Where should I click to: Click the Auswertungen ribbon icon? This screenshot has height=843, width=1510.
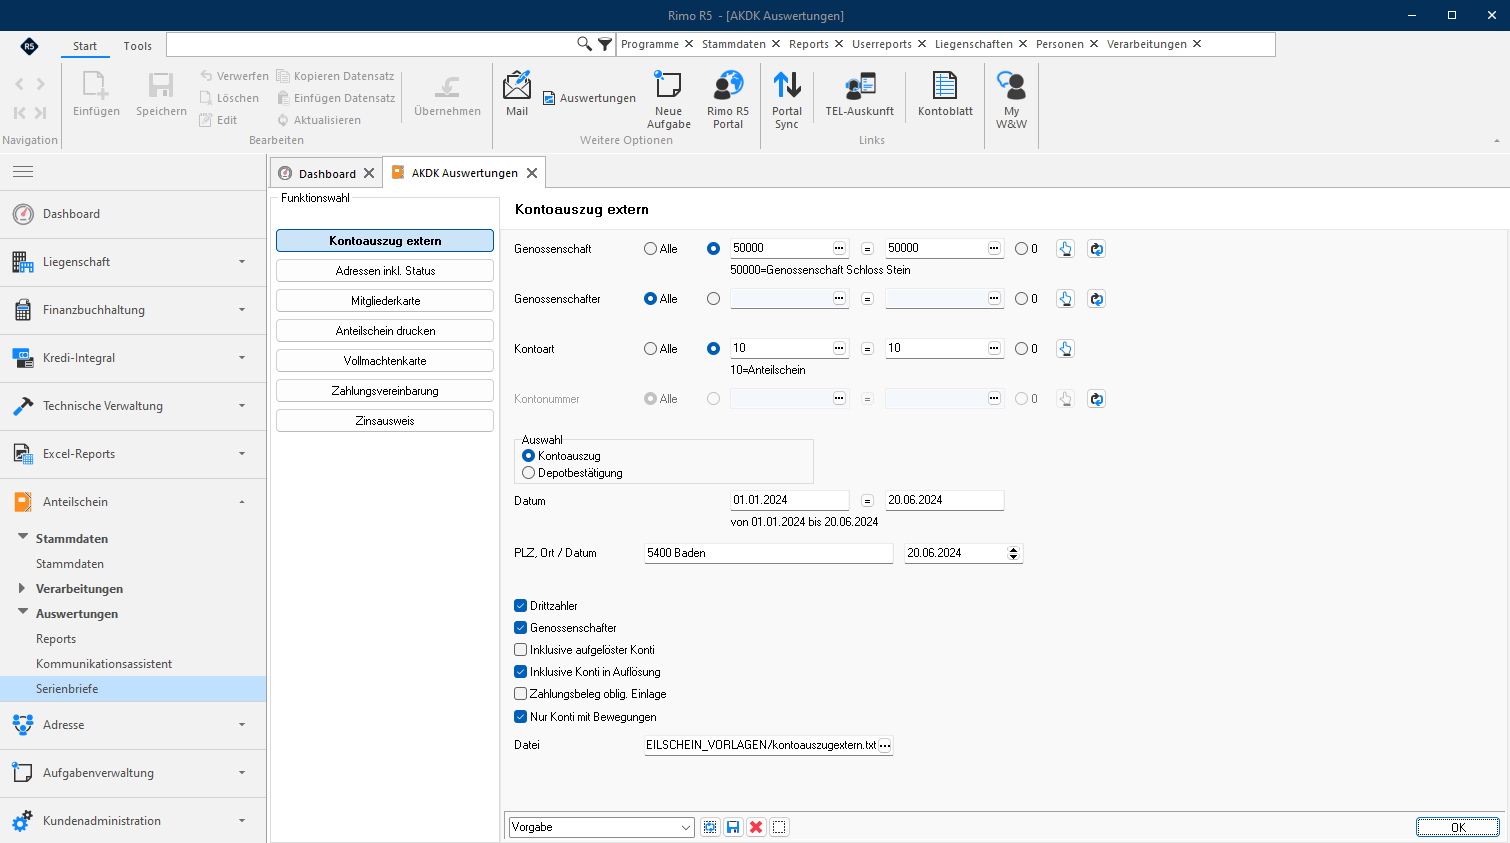[589, 98]
